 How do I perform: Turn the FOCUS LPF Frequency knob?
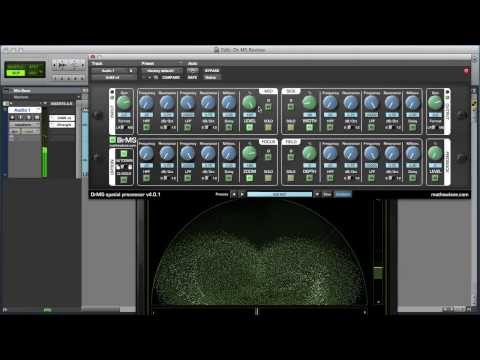[x=188, y=153]
